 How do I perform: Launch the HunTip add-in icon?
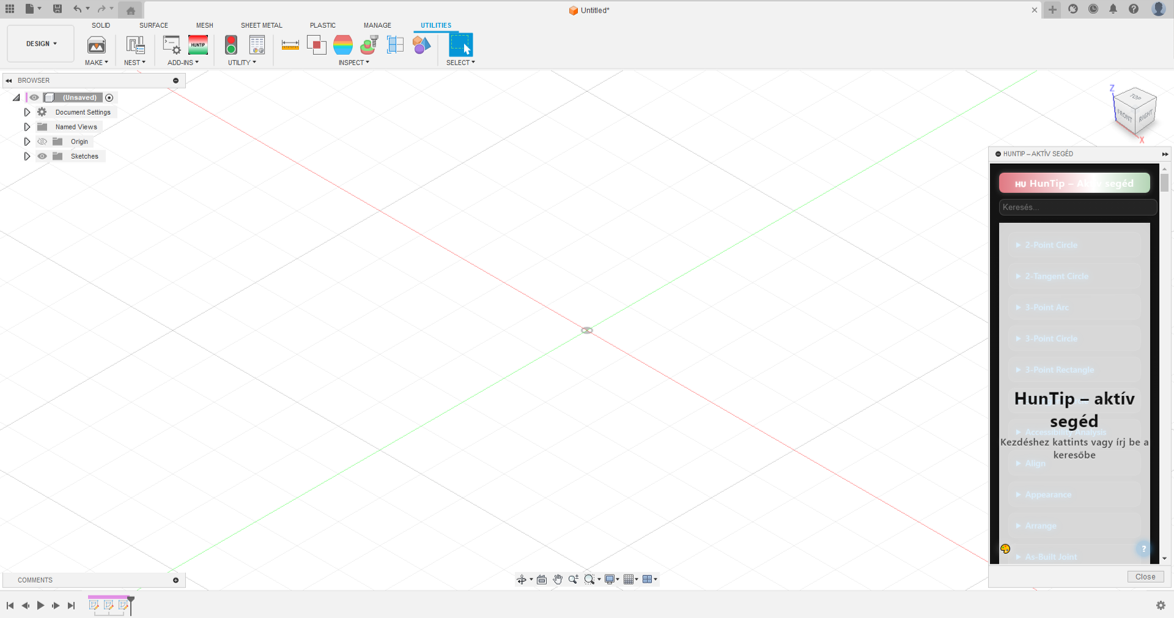click(198, 45)
